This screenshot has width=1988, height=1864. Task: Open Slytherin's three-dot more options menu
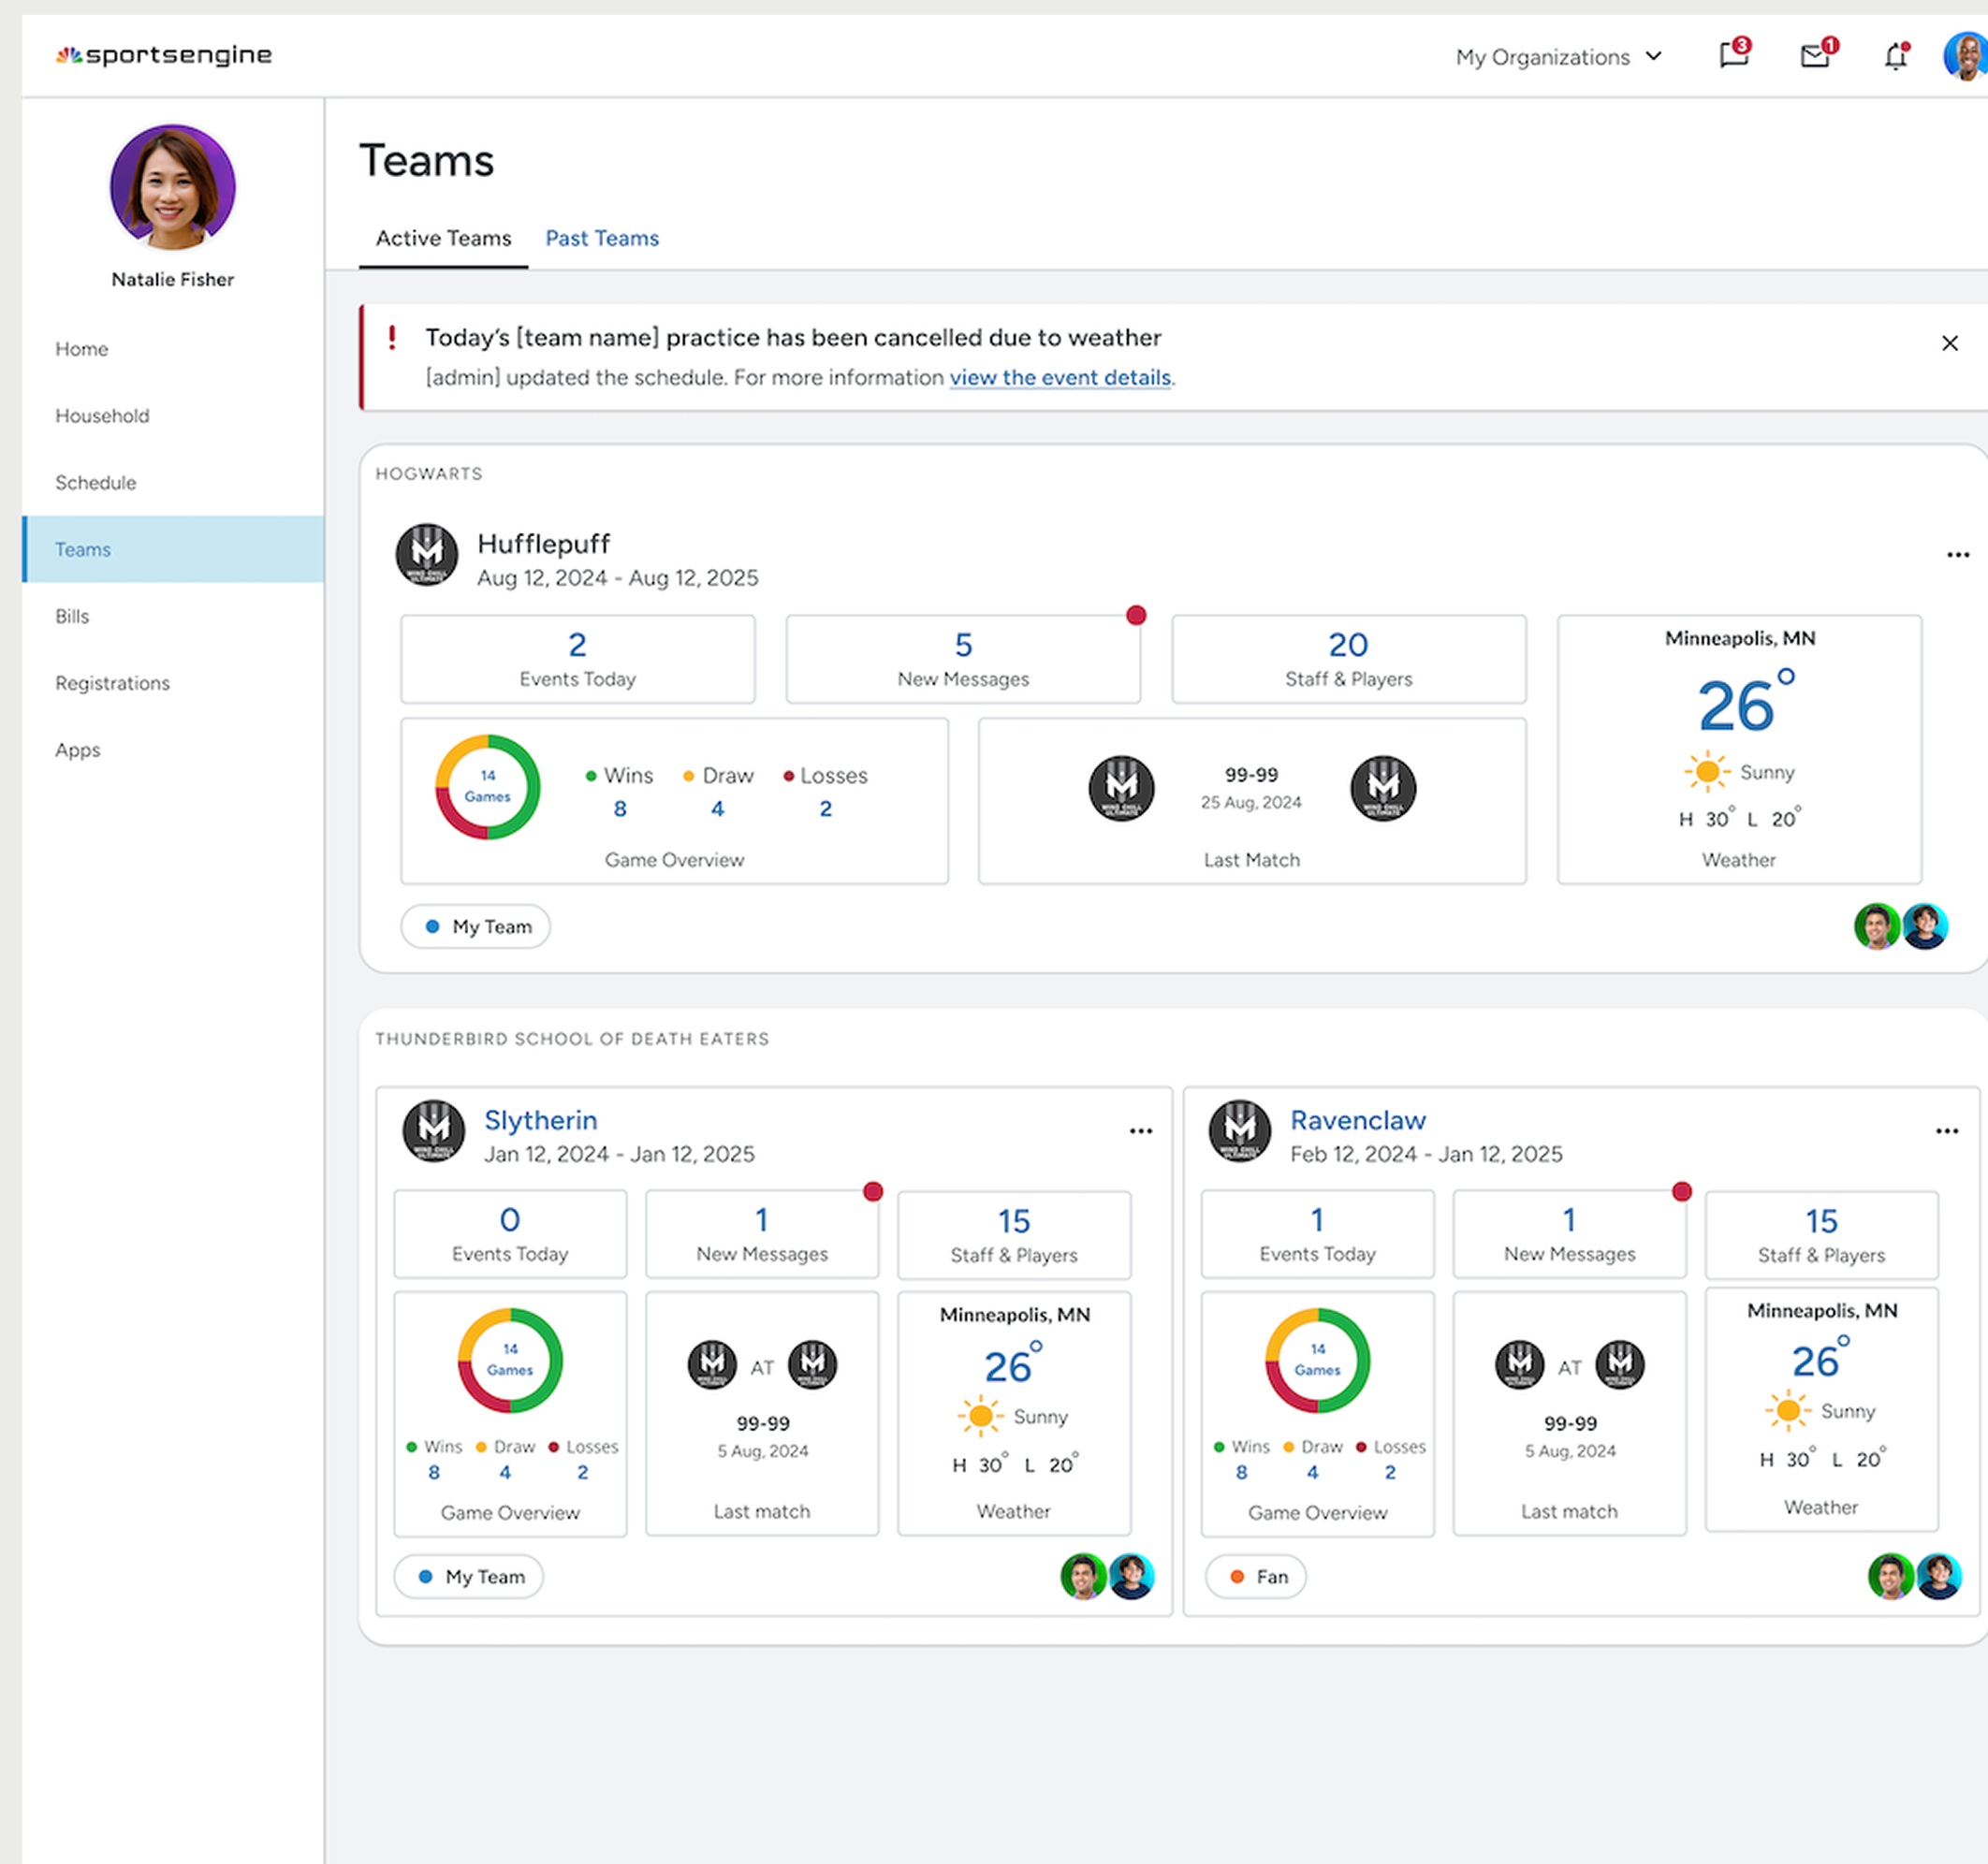pyautogui.click(x=1140, y=1131)
